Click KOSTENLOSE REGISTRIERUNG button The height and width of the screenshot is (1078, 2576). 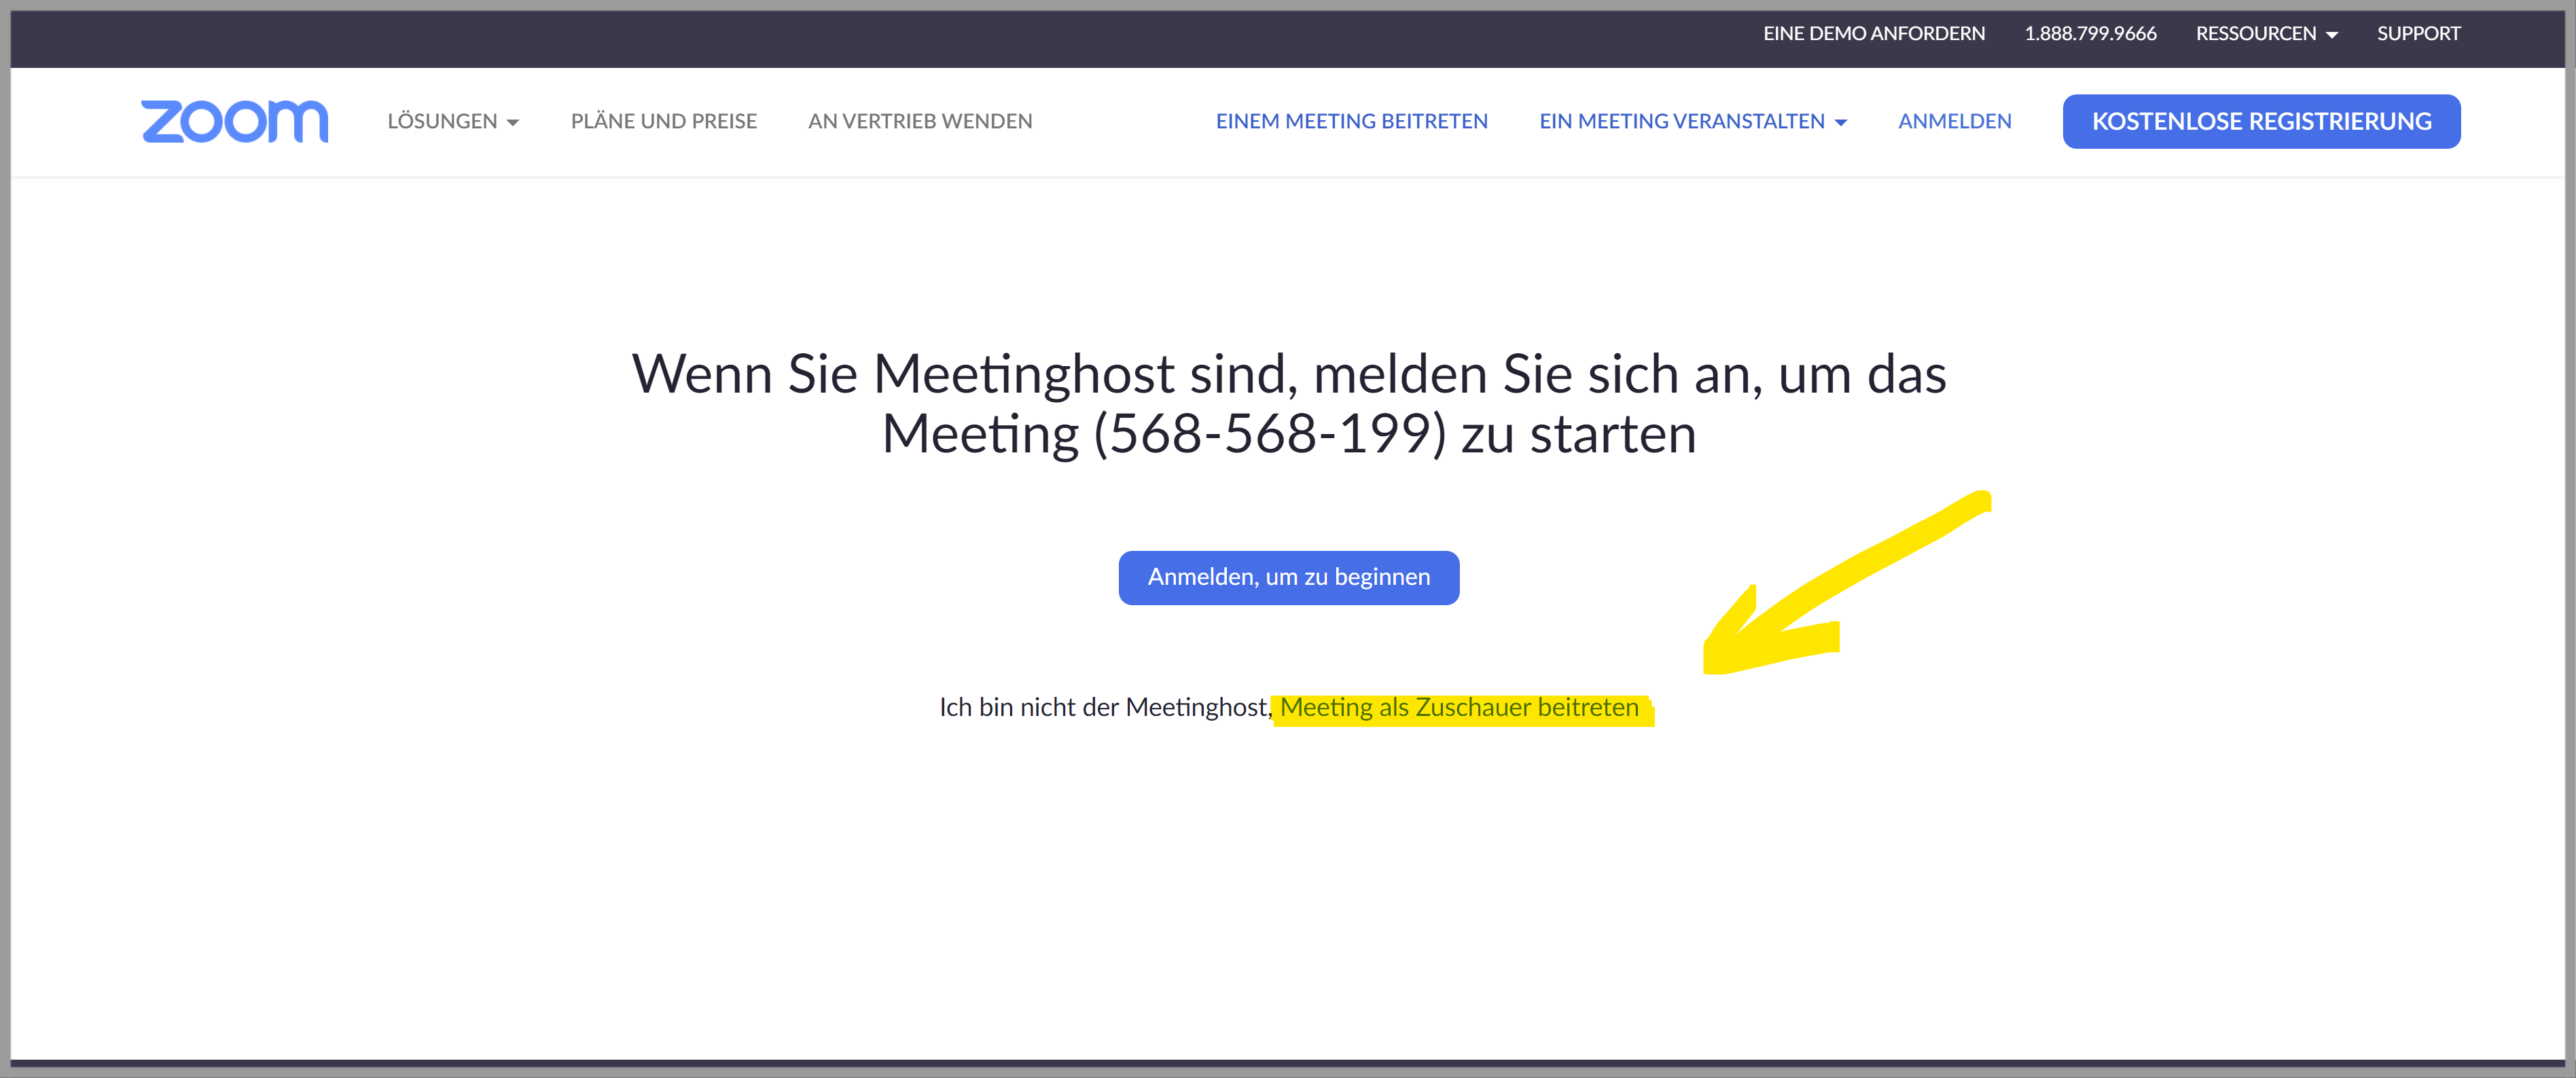pyautogui.click(x=2261, y=121)
